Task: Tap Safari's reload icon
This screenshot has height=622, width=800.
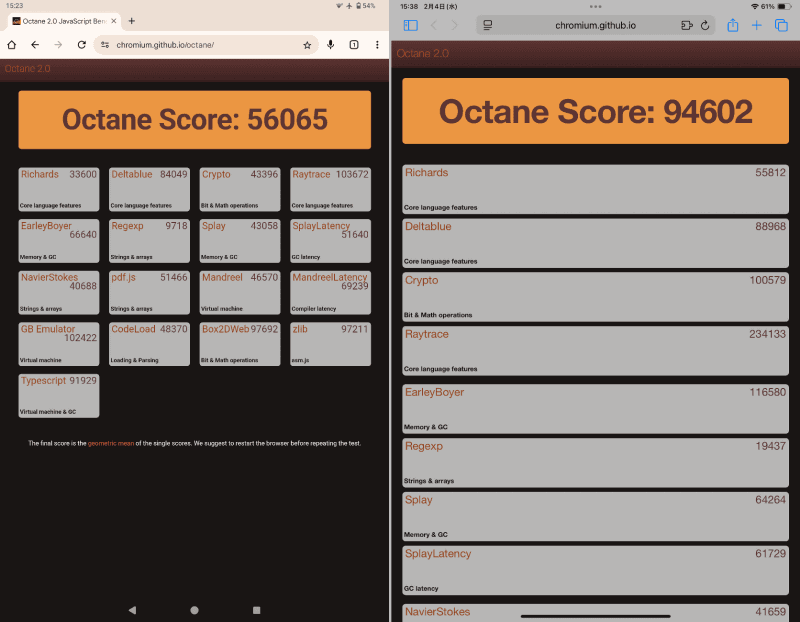Action: [x=706, y=23]
